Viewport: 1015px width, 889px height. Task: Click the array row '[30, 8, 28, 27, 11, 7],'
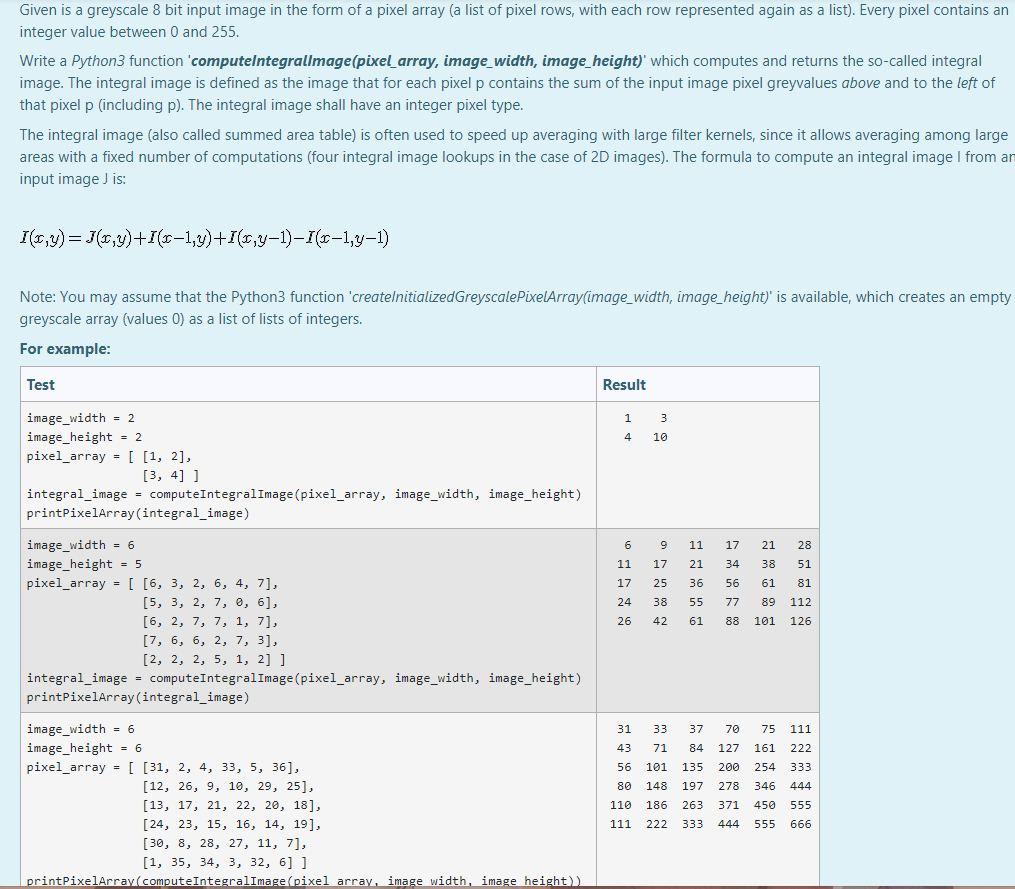point(225,843)
